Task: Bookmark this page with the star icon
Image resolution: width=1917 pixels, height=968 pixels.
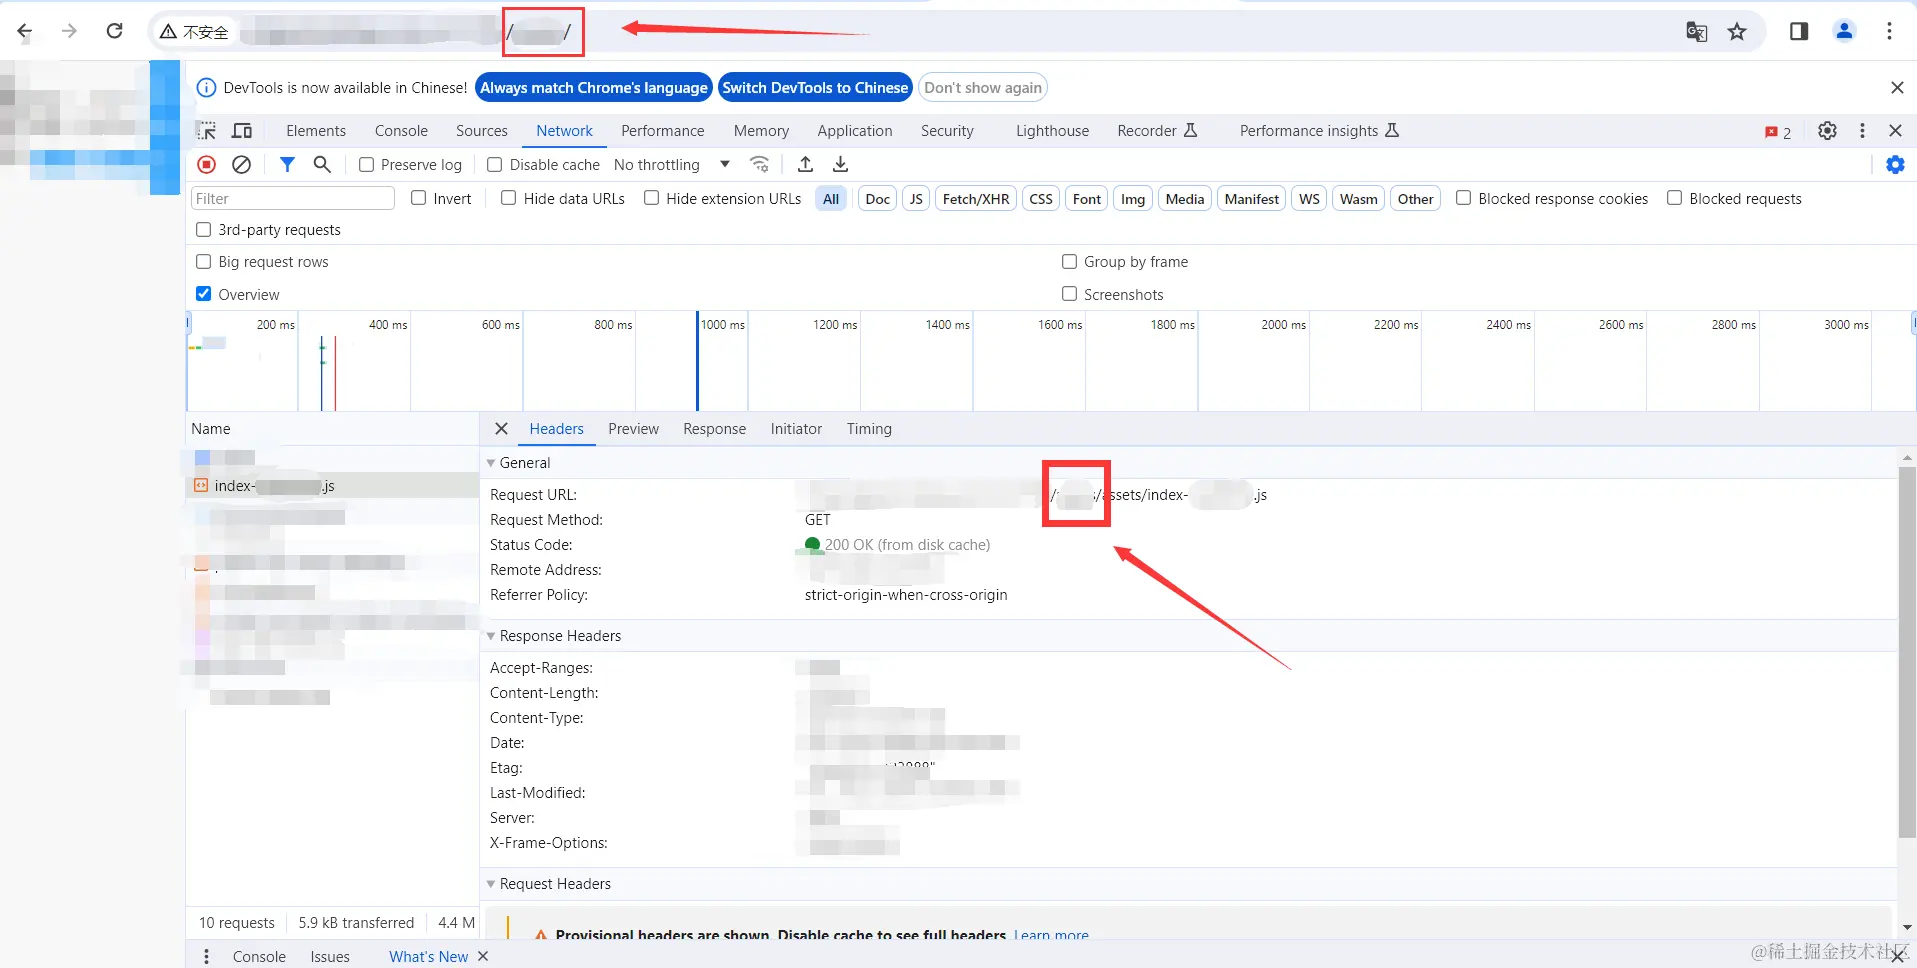Action: click(x=1738, y=32)
